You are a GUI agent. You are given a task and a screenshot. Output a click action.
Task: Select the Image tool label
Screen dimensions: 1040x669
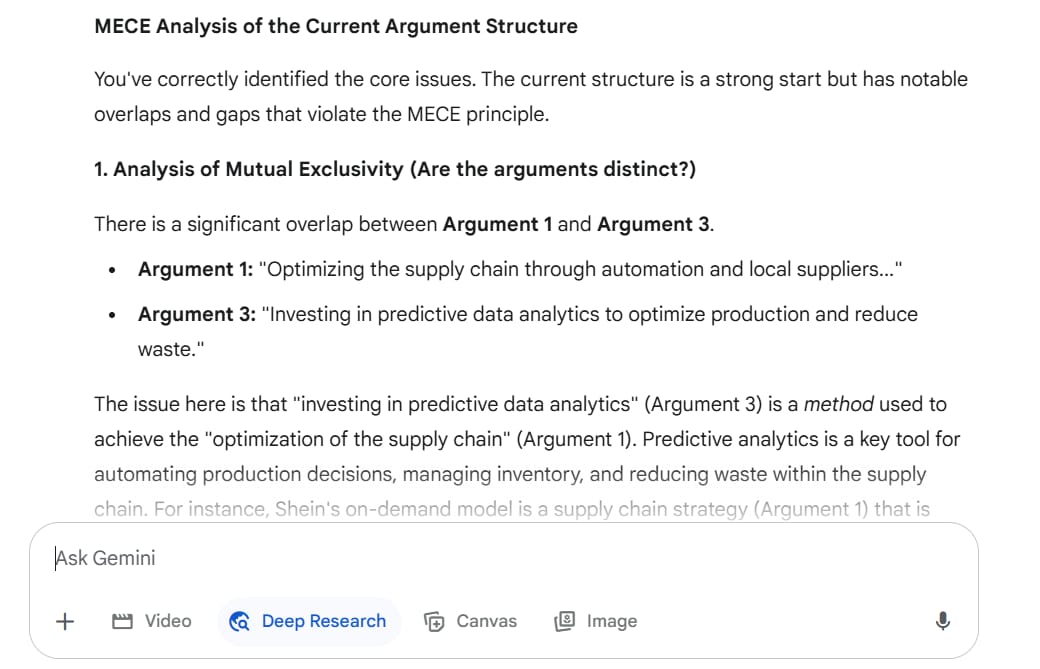(x=612, y=621)
